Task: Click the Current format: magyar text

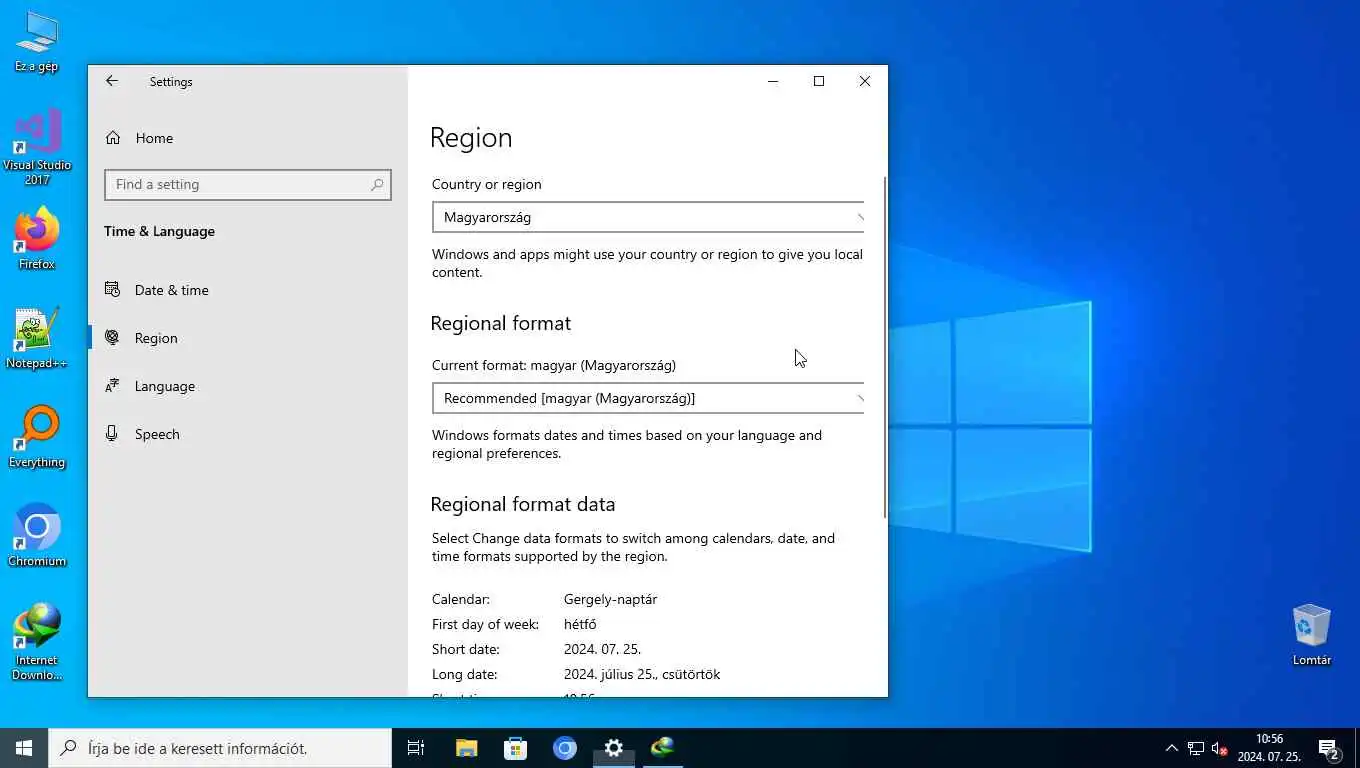Action: coord(554,365)
